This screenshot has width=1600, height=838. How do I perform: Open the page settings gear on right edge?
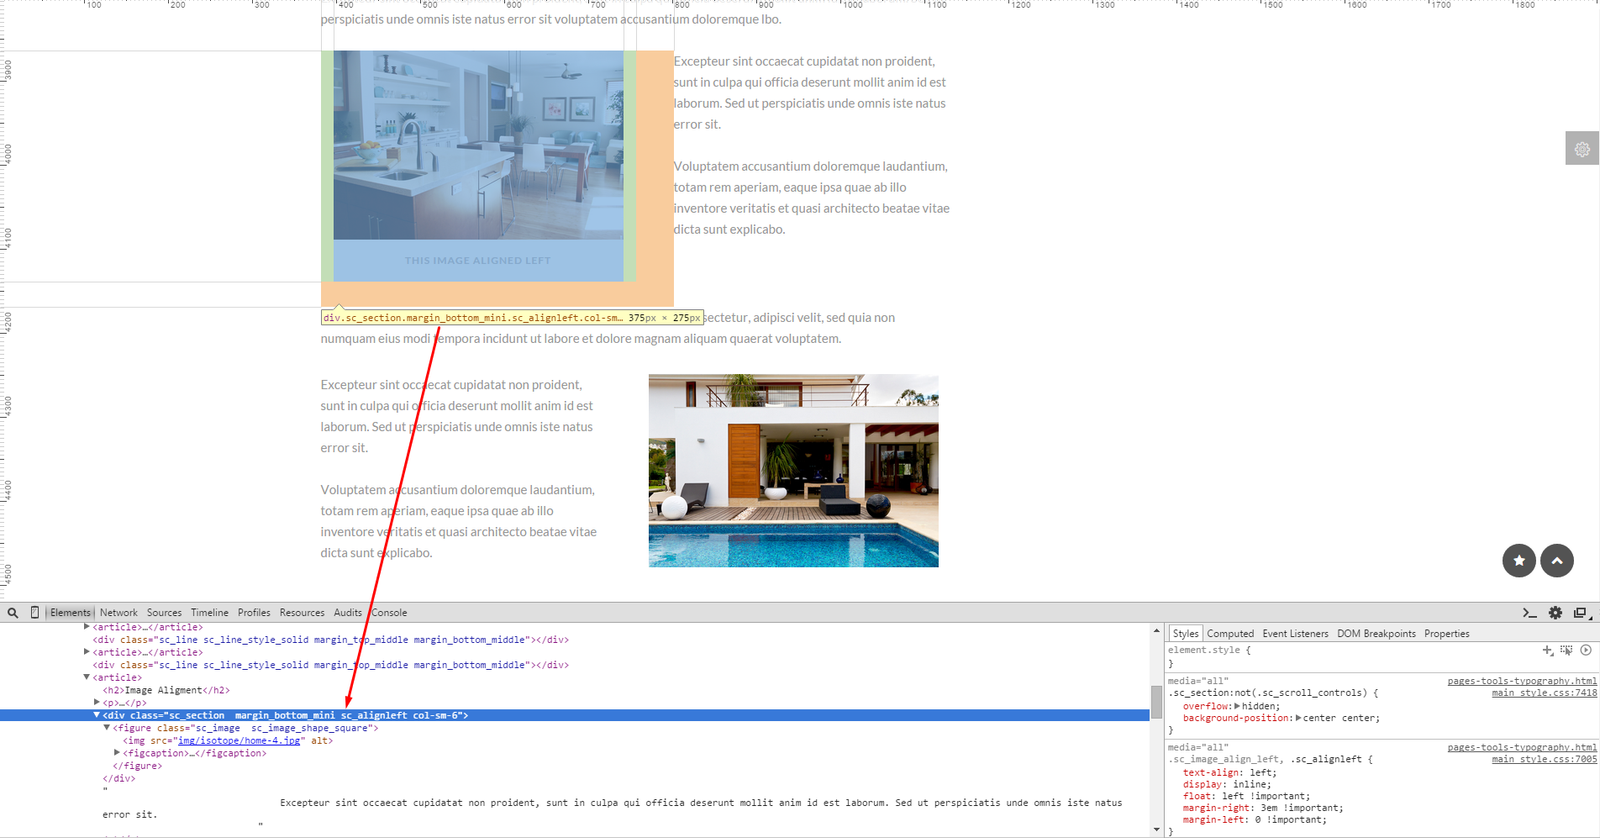pos(1582,149)
